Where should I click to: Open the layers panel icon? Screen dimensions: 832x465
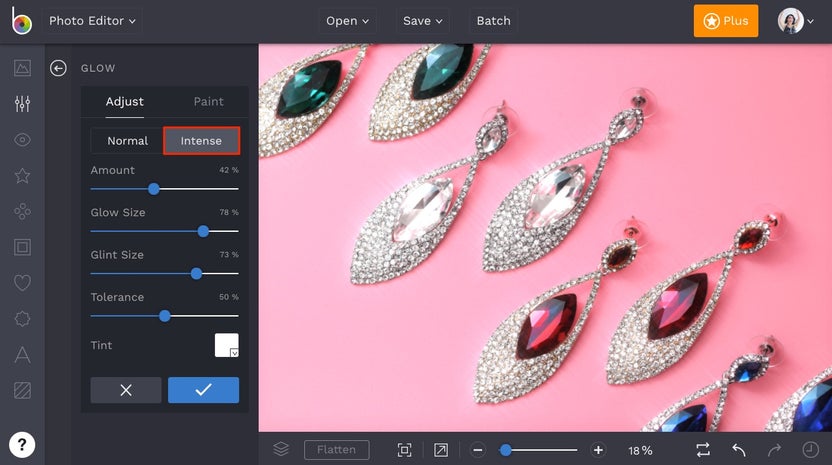click(281, 450)
